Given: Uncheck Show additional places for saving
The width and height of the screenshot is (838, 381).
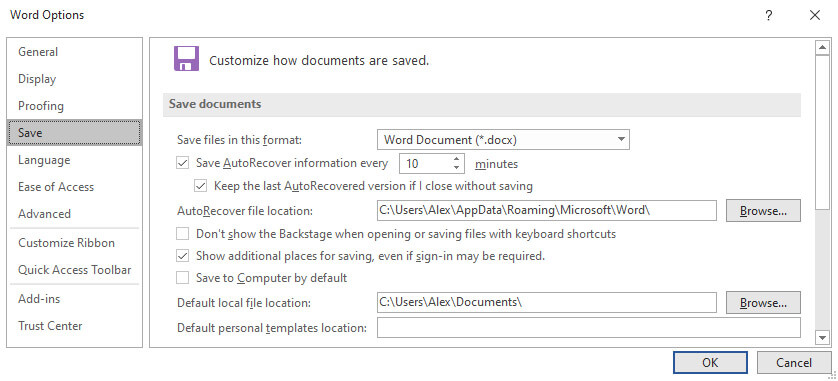Looking at the screenshot, I should pyautogui.click(x=183, y=256).
